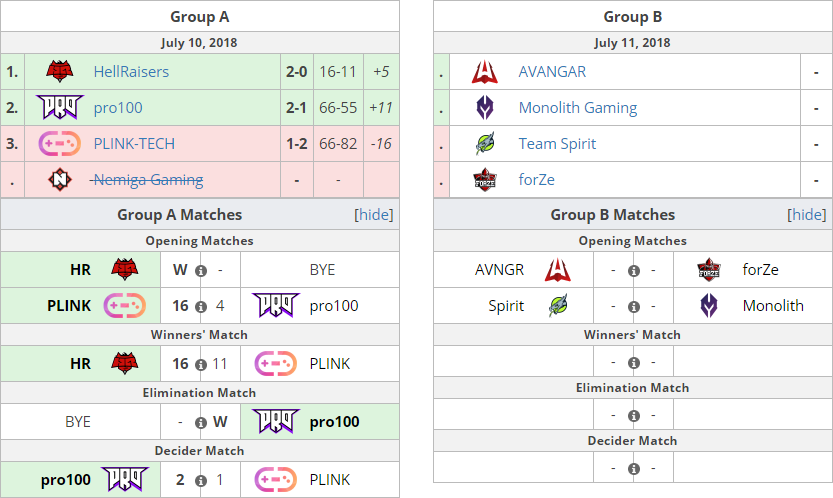This screenshot has height=498, width=833.
Task: Open info icon for HR vs PLINK Winners' Match
Action: (x=201, y=365)
